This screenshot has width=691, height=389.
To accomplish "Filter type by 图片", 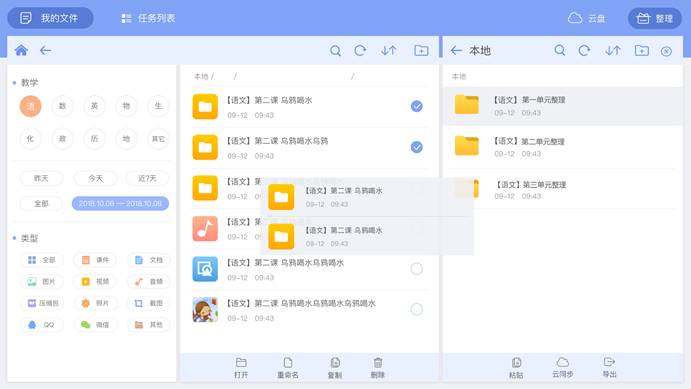I will 41,282.
